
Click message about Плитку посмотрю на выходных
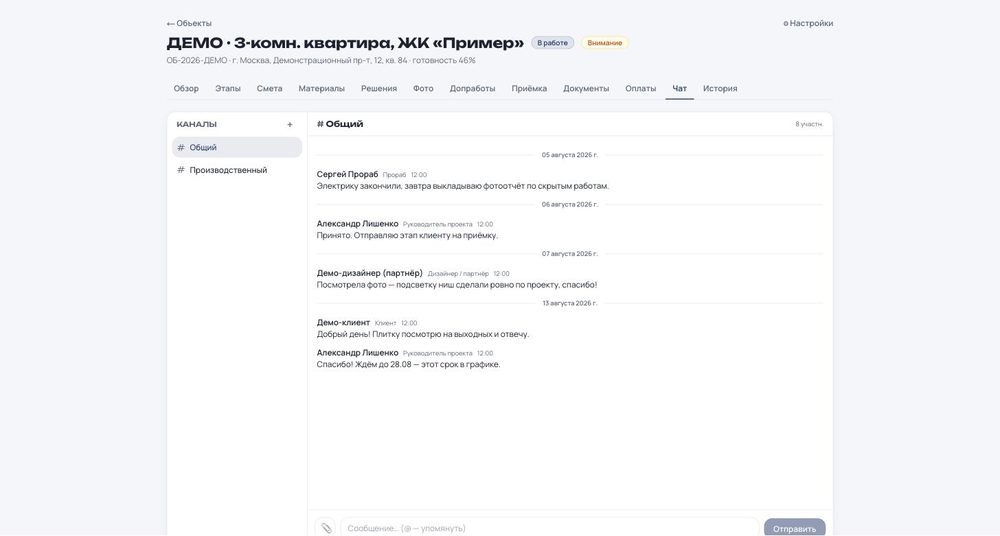[423, 334]
